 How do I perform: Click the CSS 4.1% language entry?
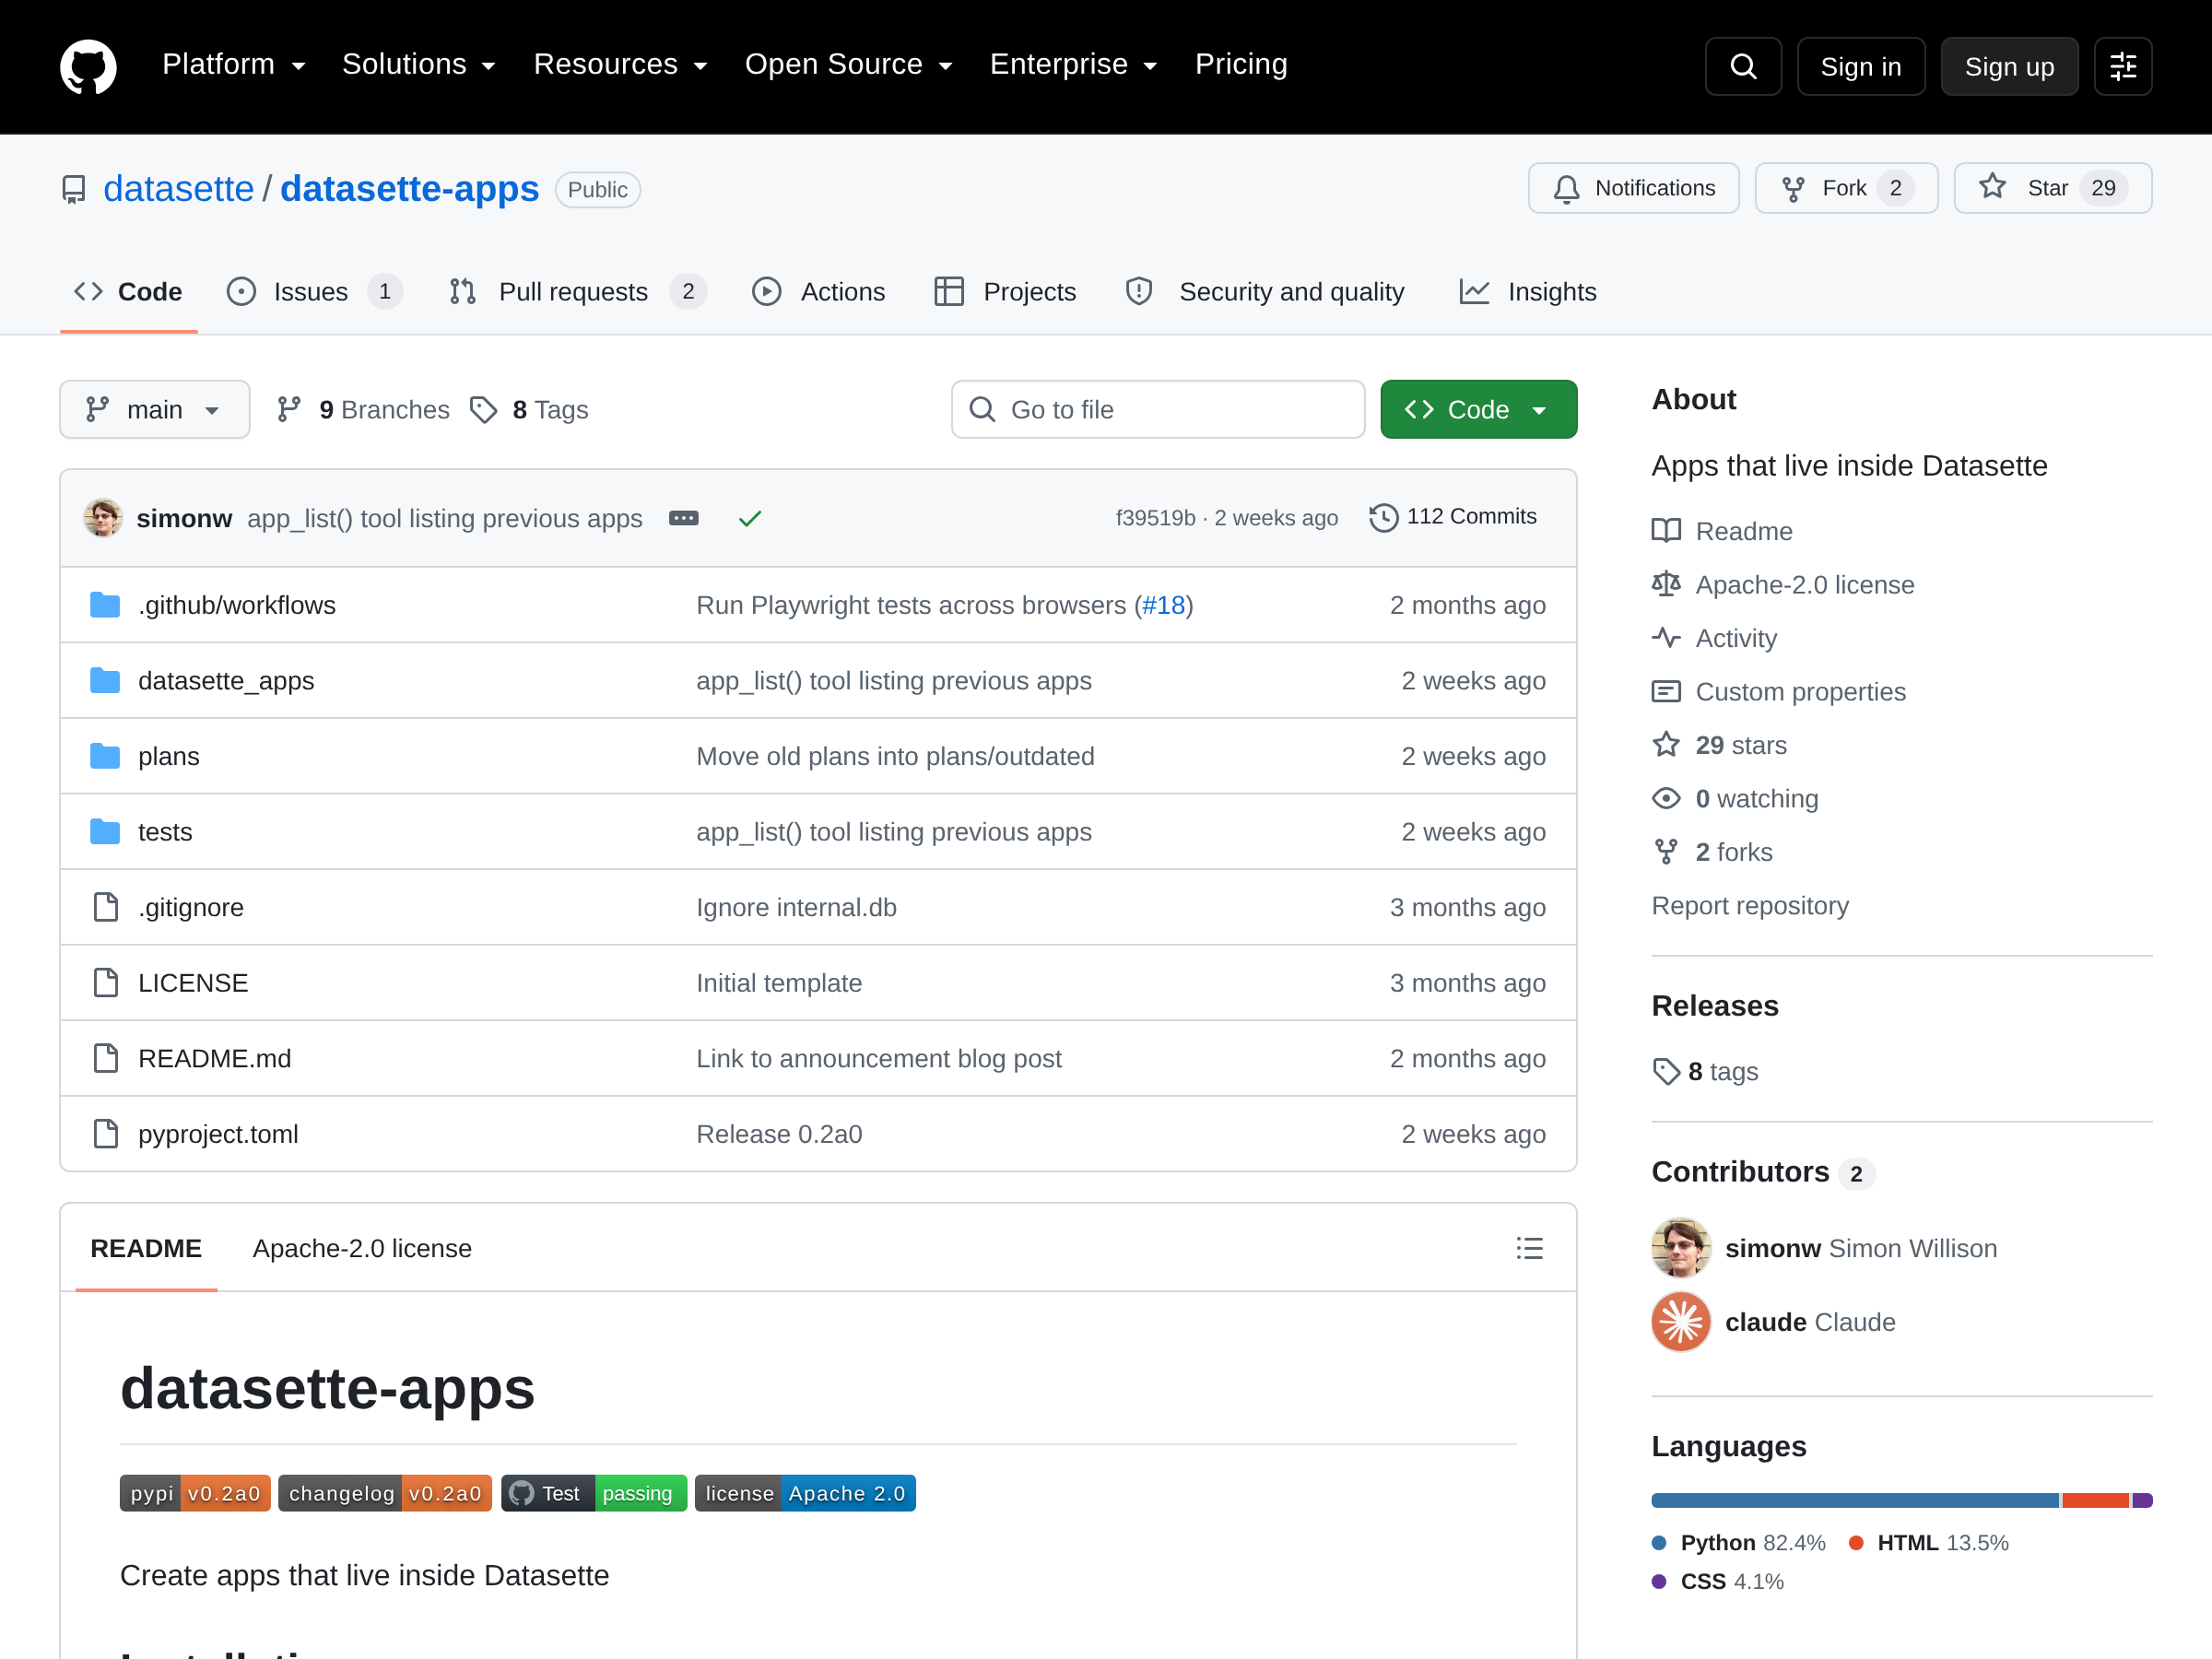[x=1718, y=1582]
